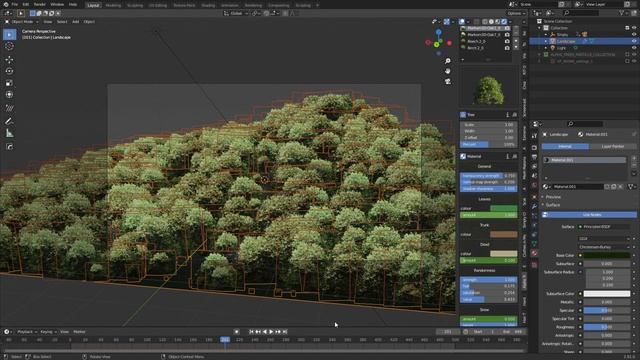Collapse the Collection tree in outliner
Screen dimensions: 640x360
[x=539, y=28]
